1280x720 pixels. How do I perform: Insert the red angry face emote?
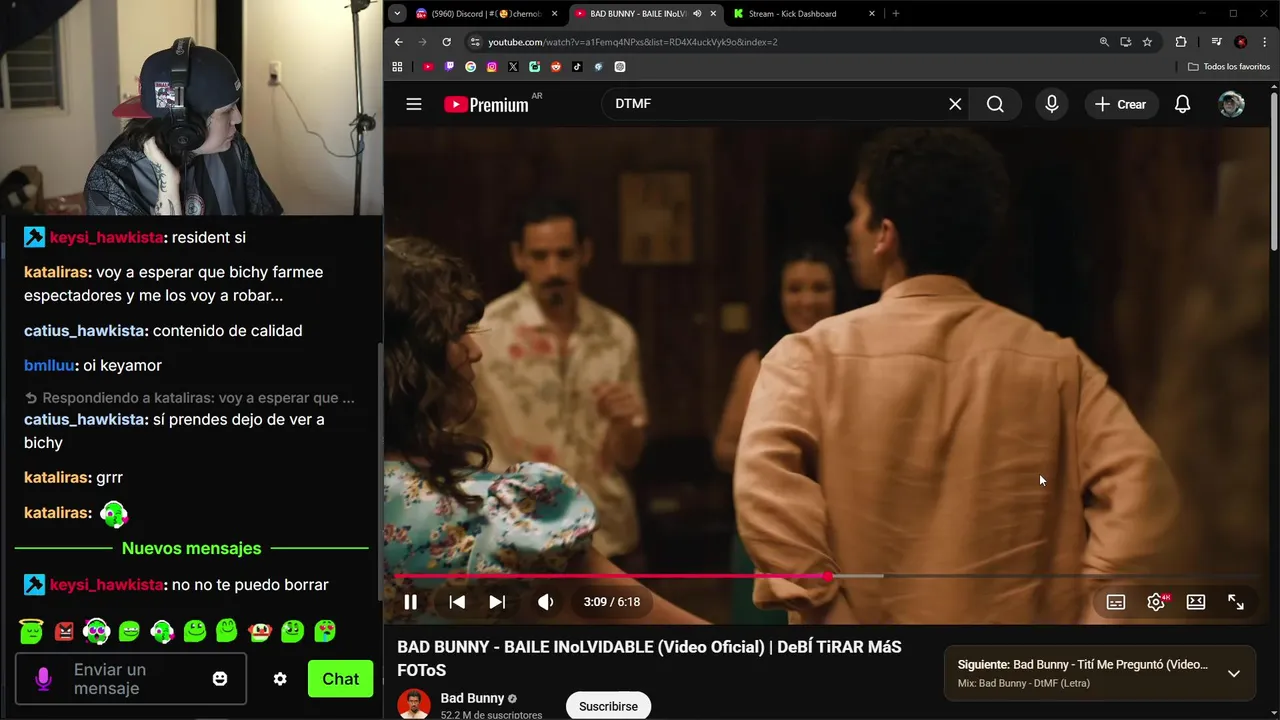tap(64, 631)
